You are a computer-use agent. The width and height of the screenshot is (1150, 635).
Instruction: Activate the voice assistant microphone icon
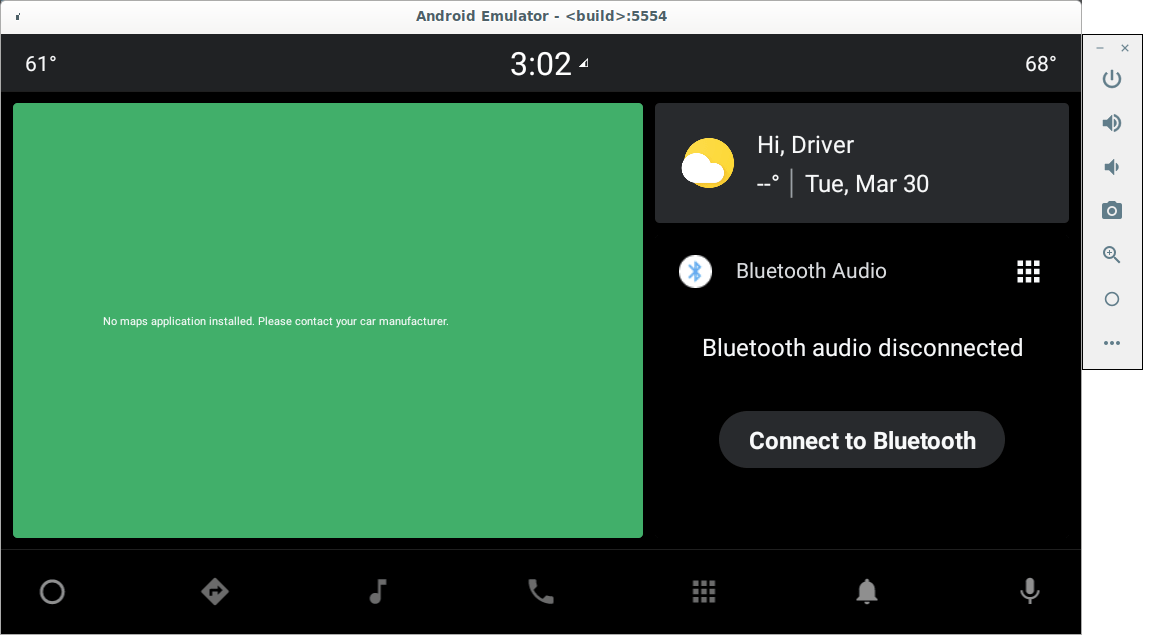(1030, 591)
